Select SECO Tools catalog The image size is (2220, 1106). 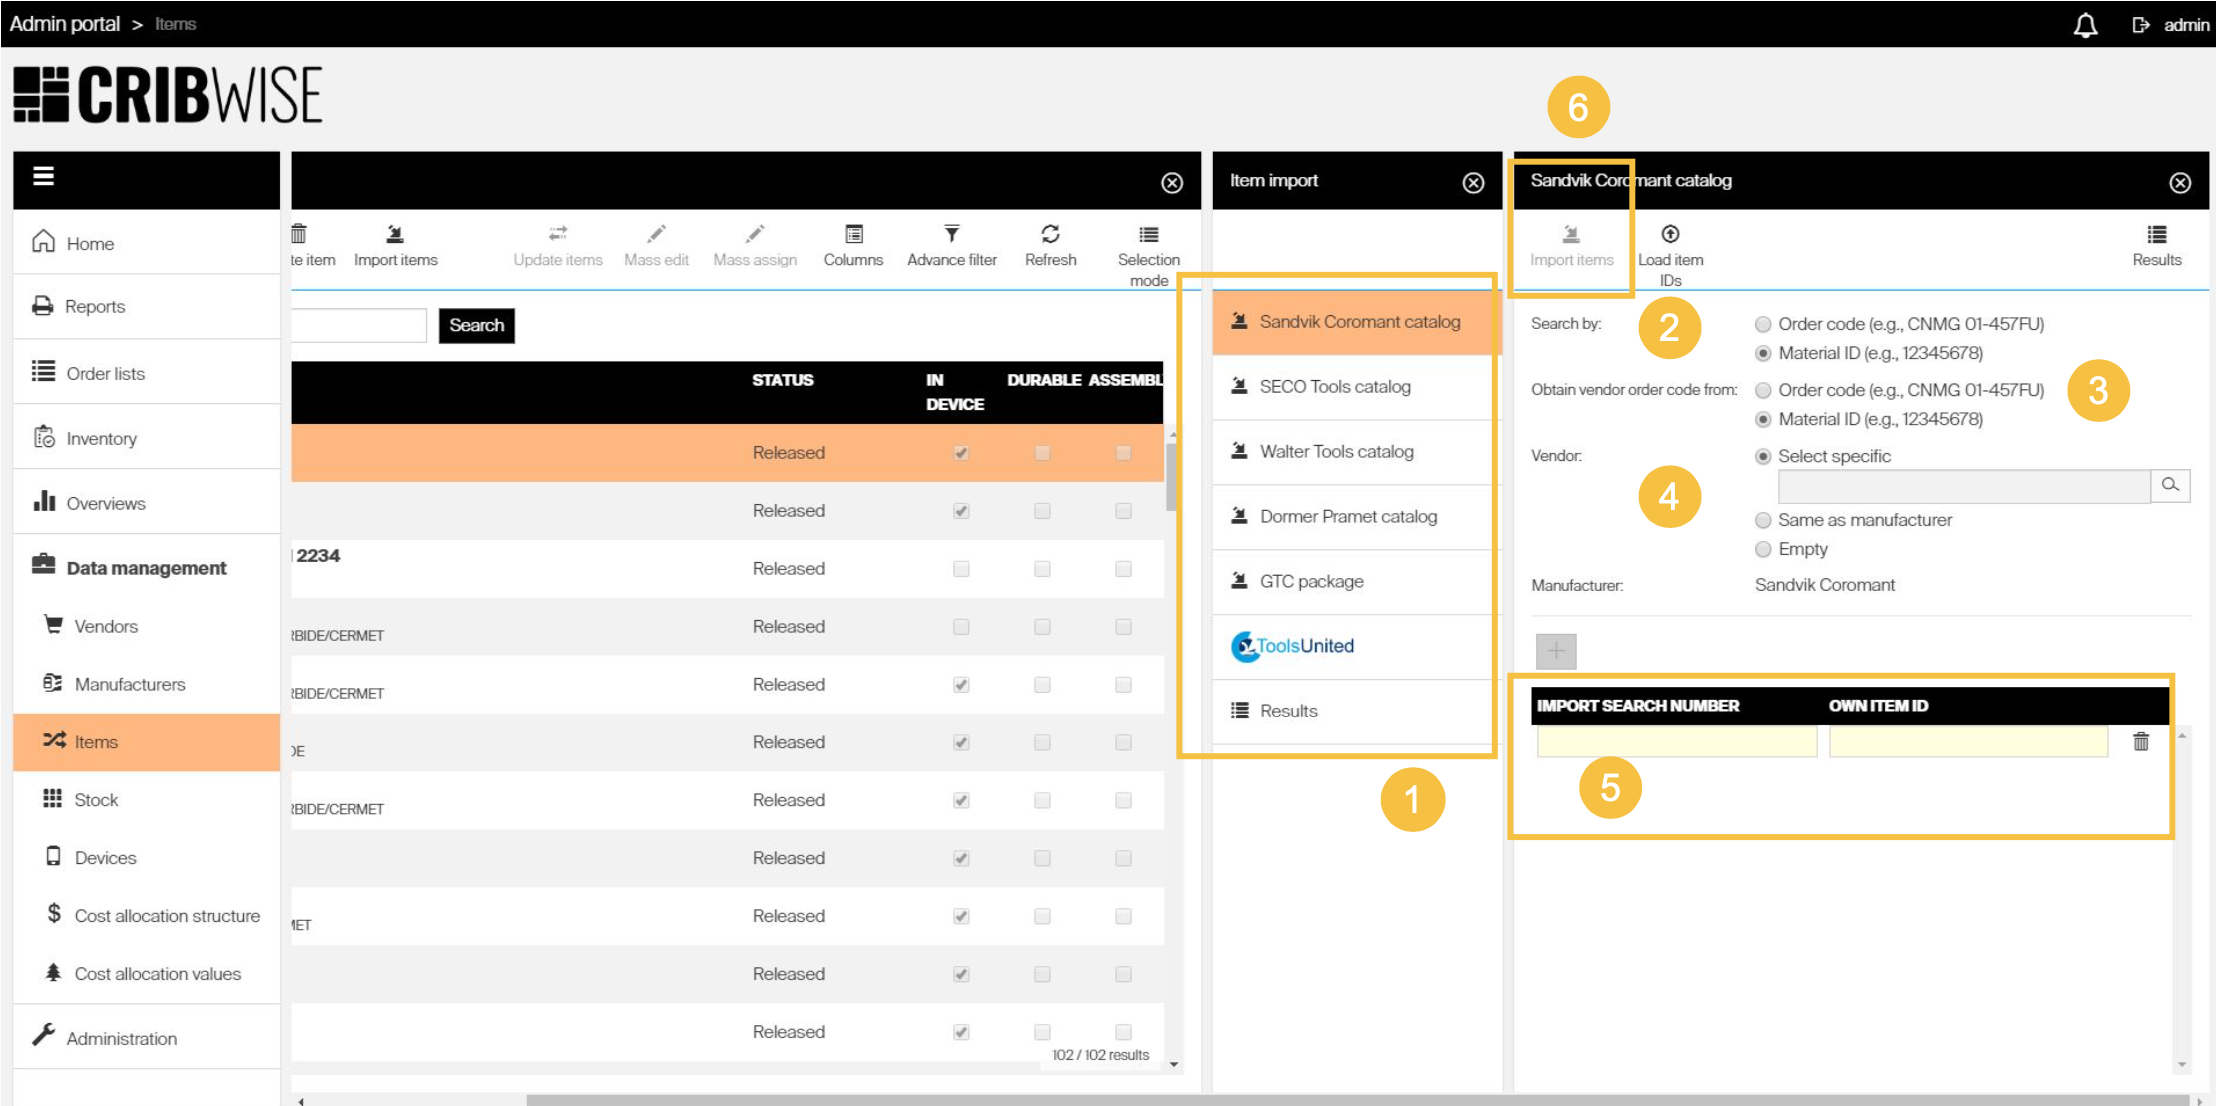point(1356,387)
